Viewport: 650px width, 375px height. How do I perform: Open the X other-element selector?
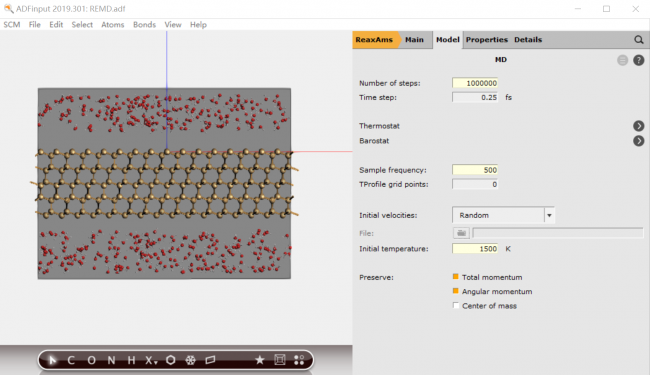click(x=151, y=360)
